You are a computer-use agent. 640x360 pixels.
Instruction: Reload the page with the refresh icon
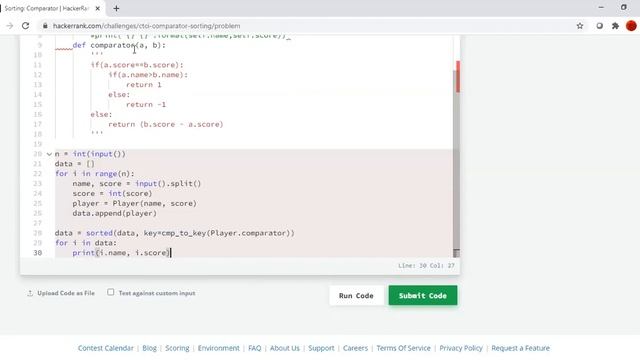coord(25,26)
